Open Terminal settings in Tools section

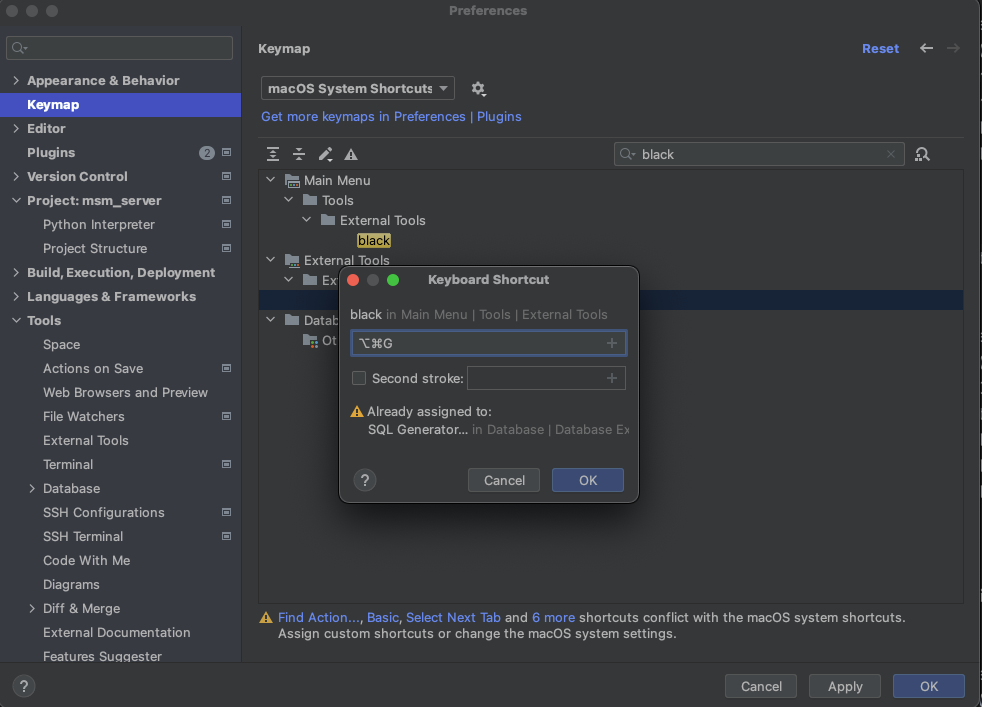pyautogui.click(x=67, y=464)
